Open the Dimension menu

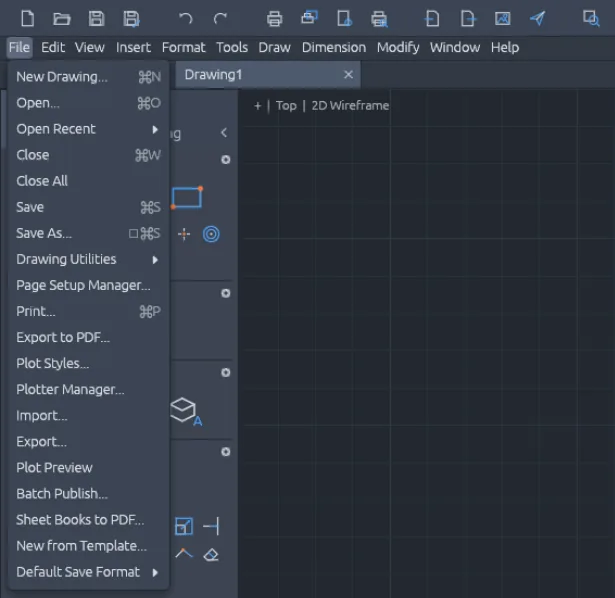[334, 47]
